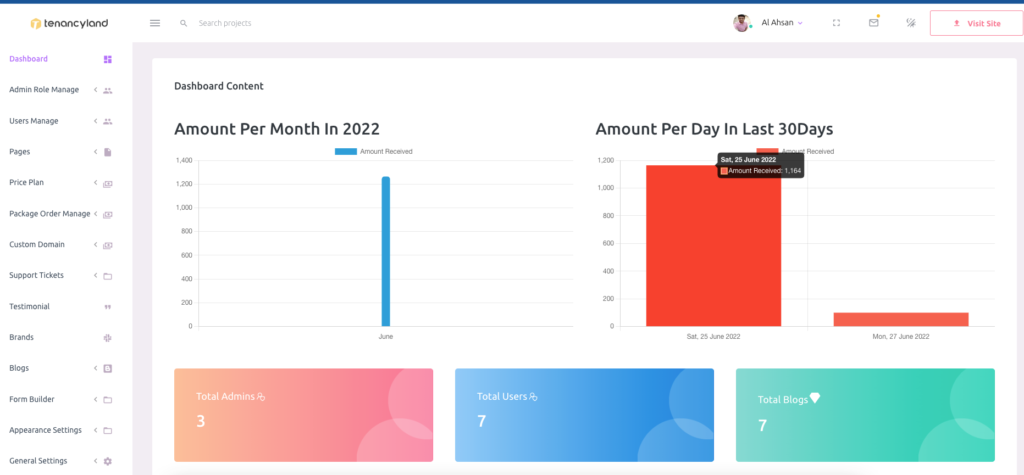Click the Dashboard grid icon
This screenshot has width=1024, height=475.
[108, 59]
